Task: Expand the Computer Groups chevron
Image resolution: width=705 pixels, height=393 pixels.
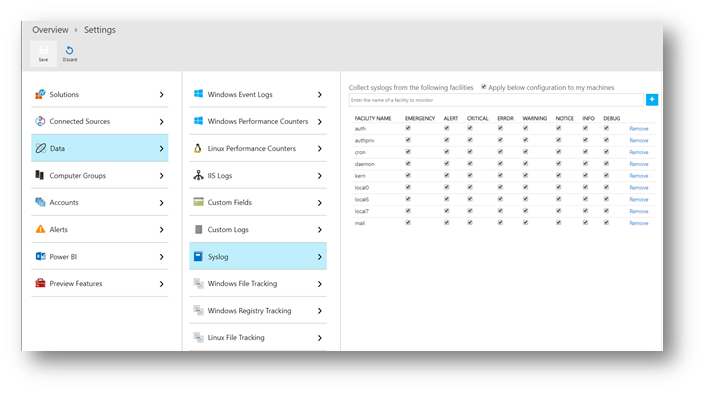Action: pos(161,176)
